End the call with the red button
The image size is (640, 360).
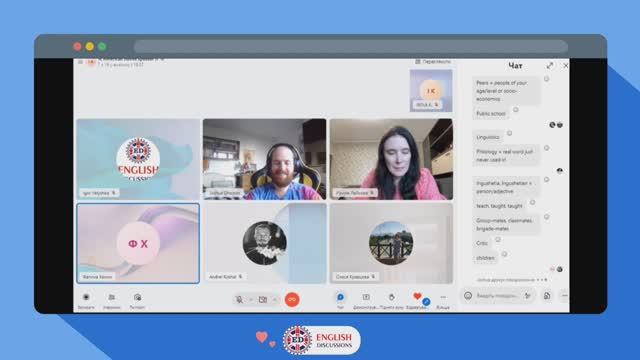click(x=292, y=300)
